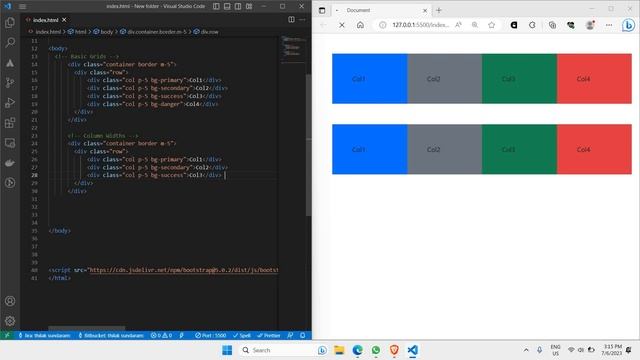
Task: Select the index.html editor tab
Action: pos(45,20)
